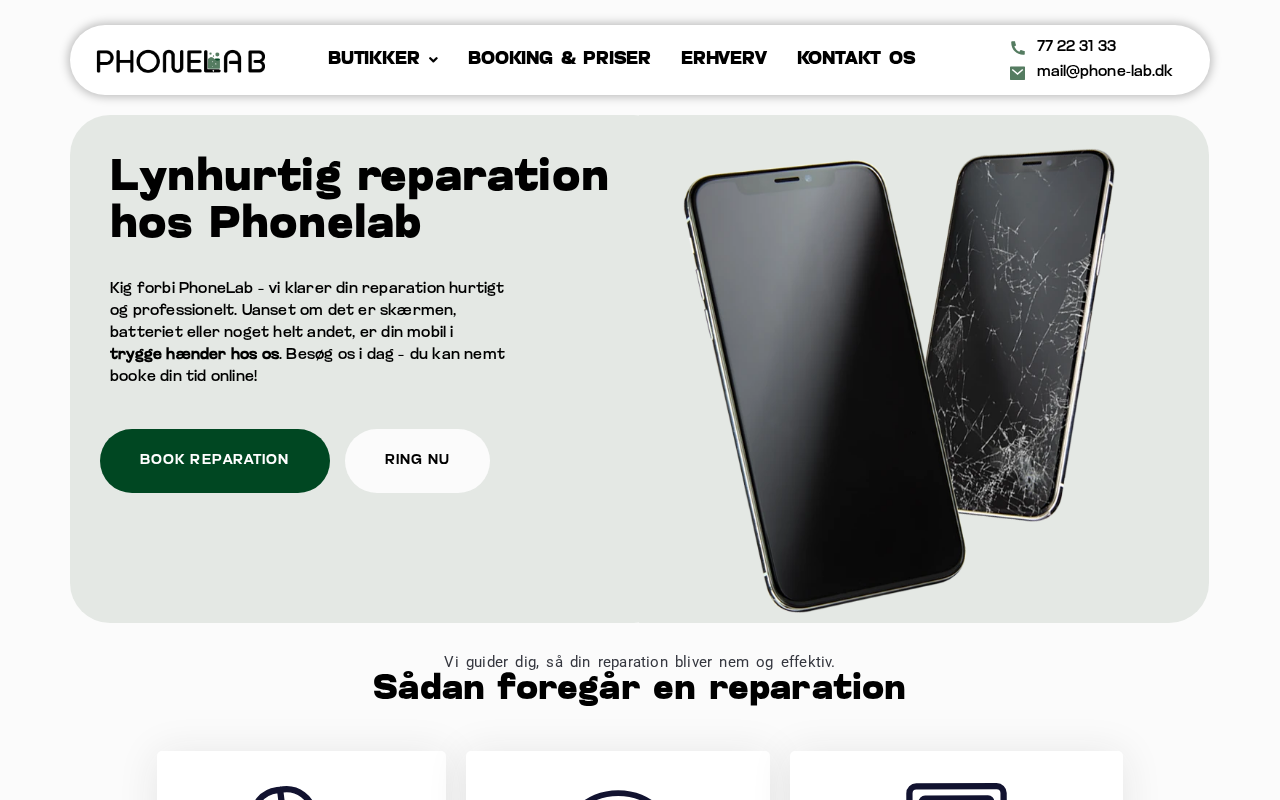Click the Sådan foregår en reparation heading
This screenshot has width=1280, height=800.
point(639,689)
